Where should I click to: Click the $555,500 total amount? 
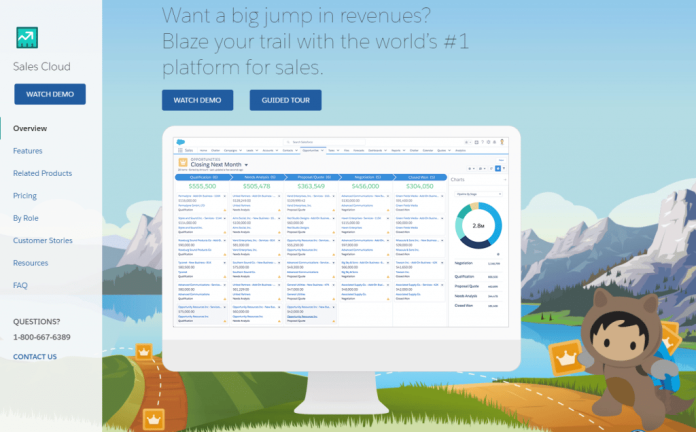(202, 186)
